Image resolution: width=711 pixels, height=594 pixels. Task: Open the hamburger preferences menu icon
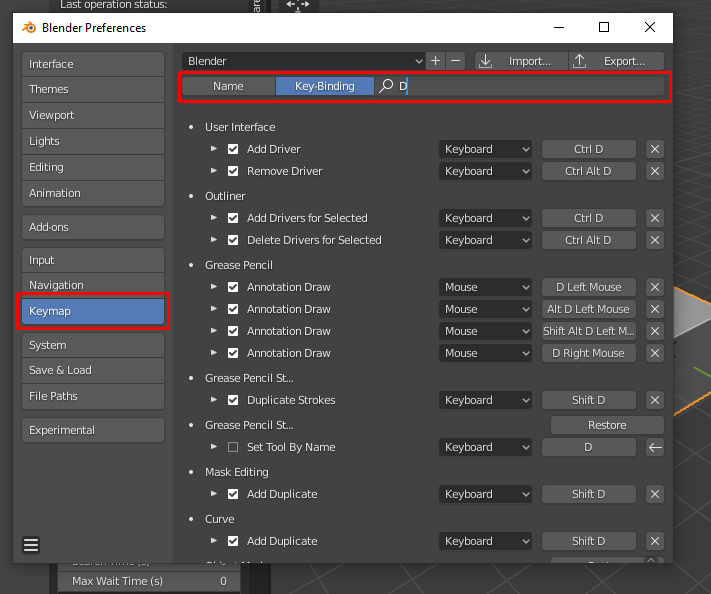point(31,545)
